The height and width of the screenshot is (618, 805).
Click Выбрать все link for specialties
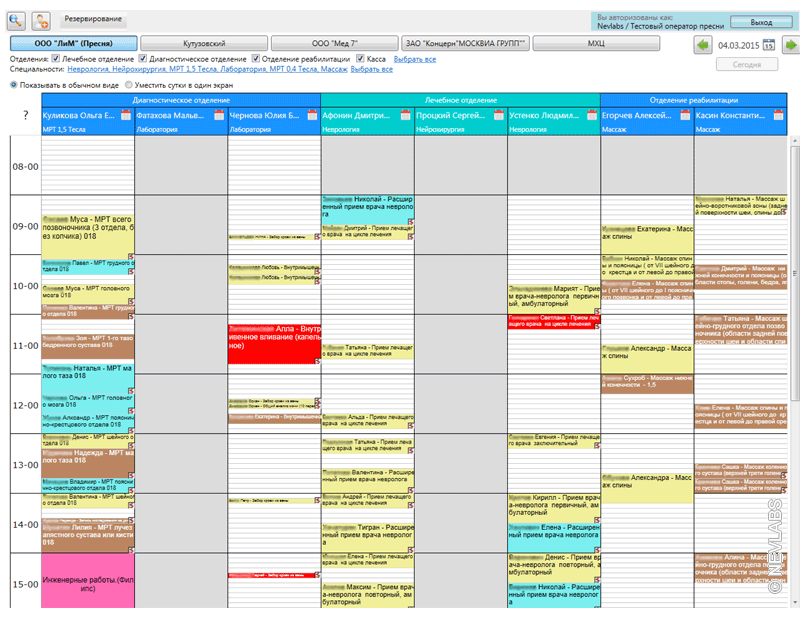click(371, 69)
